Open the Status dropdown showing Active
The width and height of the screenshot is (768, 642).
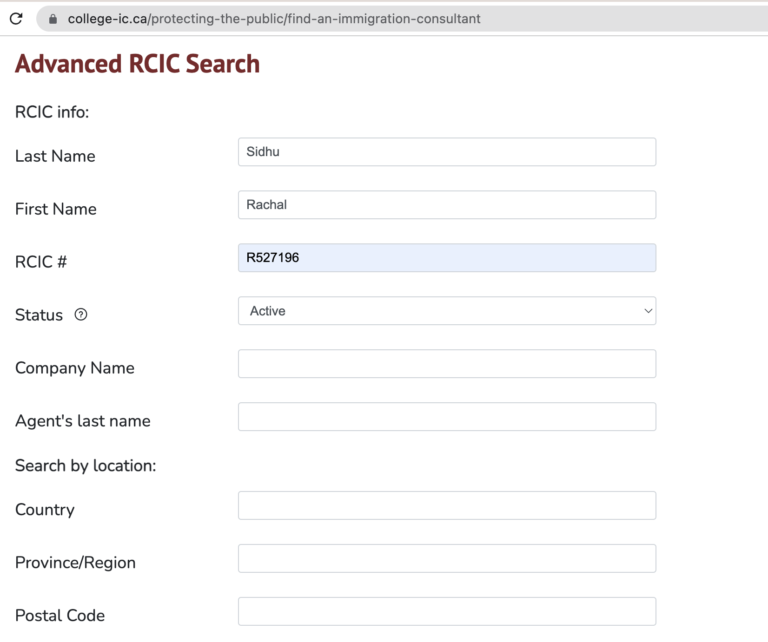446,311
